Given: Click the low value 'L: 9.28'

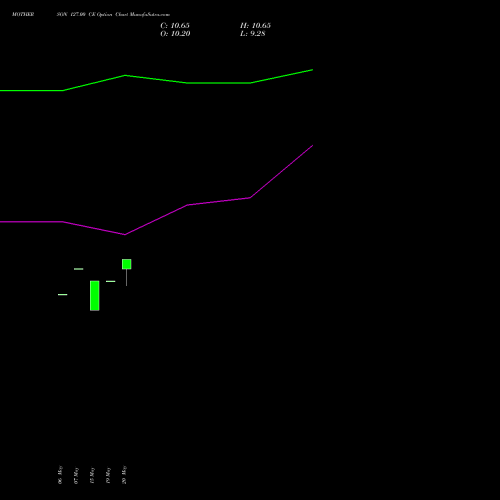Looking at the screenshot, I should pyautogui.click(x=253, y=34).
